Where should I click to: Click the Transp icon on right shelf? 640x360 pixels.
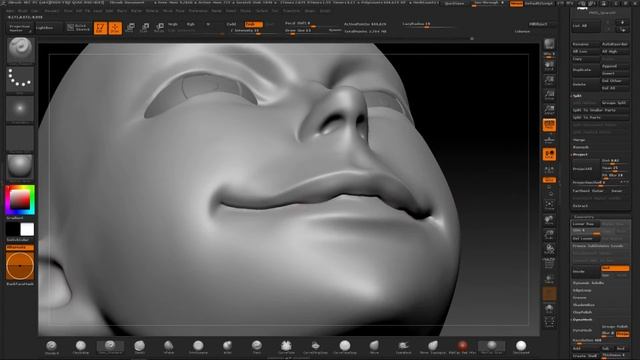pyautogui.click(x=549, y=279)
